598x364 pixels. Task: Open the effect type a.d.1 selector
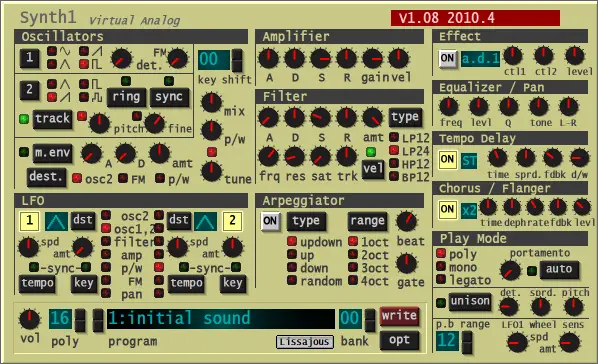tap(480, 59)
